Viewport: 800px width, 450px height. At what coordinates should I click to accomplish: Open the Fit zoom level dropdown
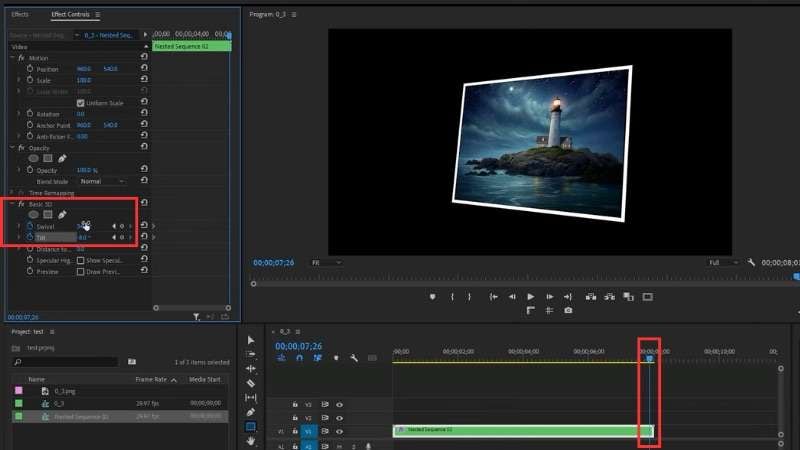327,262
